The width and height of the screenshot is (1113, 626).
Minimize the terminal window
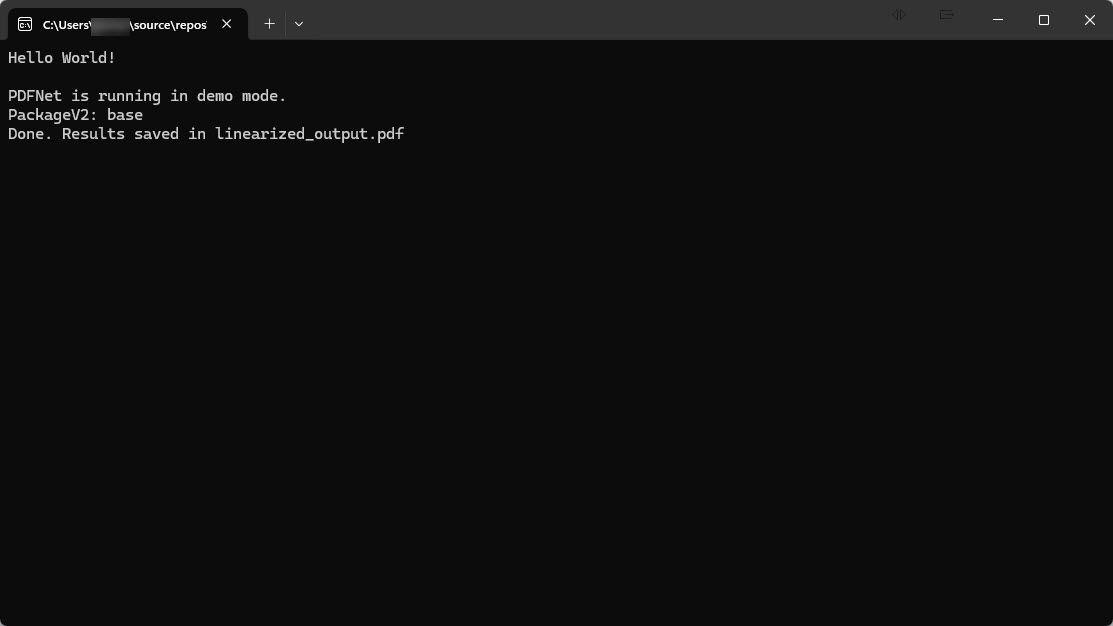(997, 20)
